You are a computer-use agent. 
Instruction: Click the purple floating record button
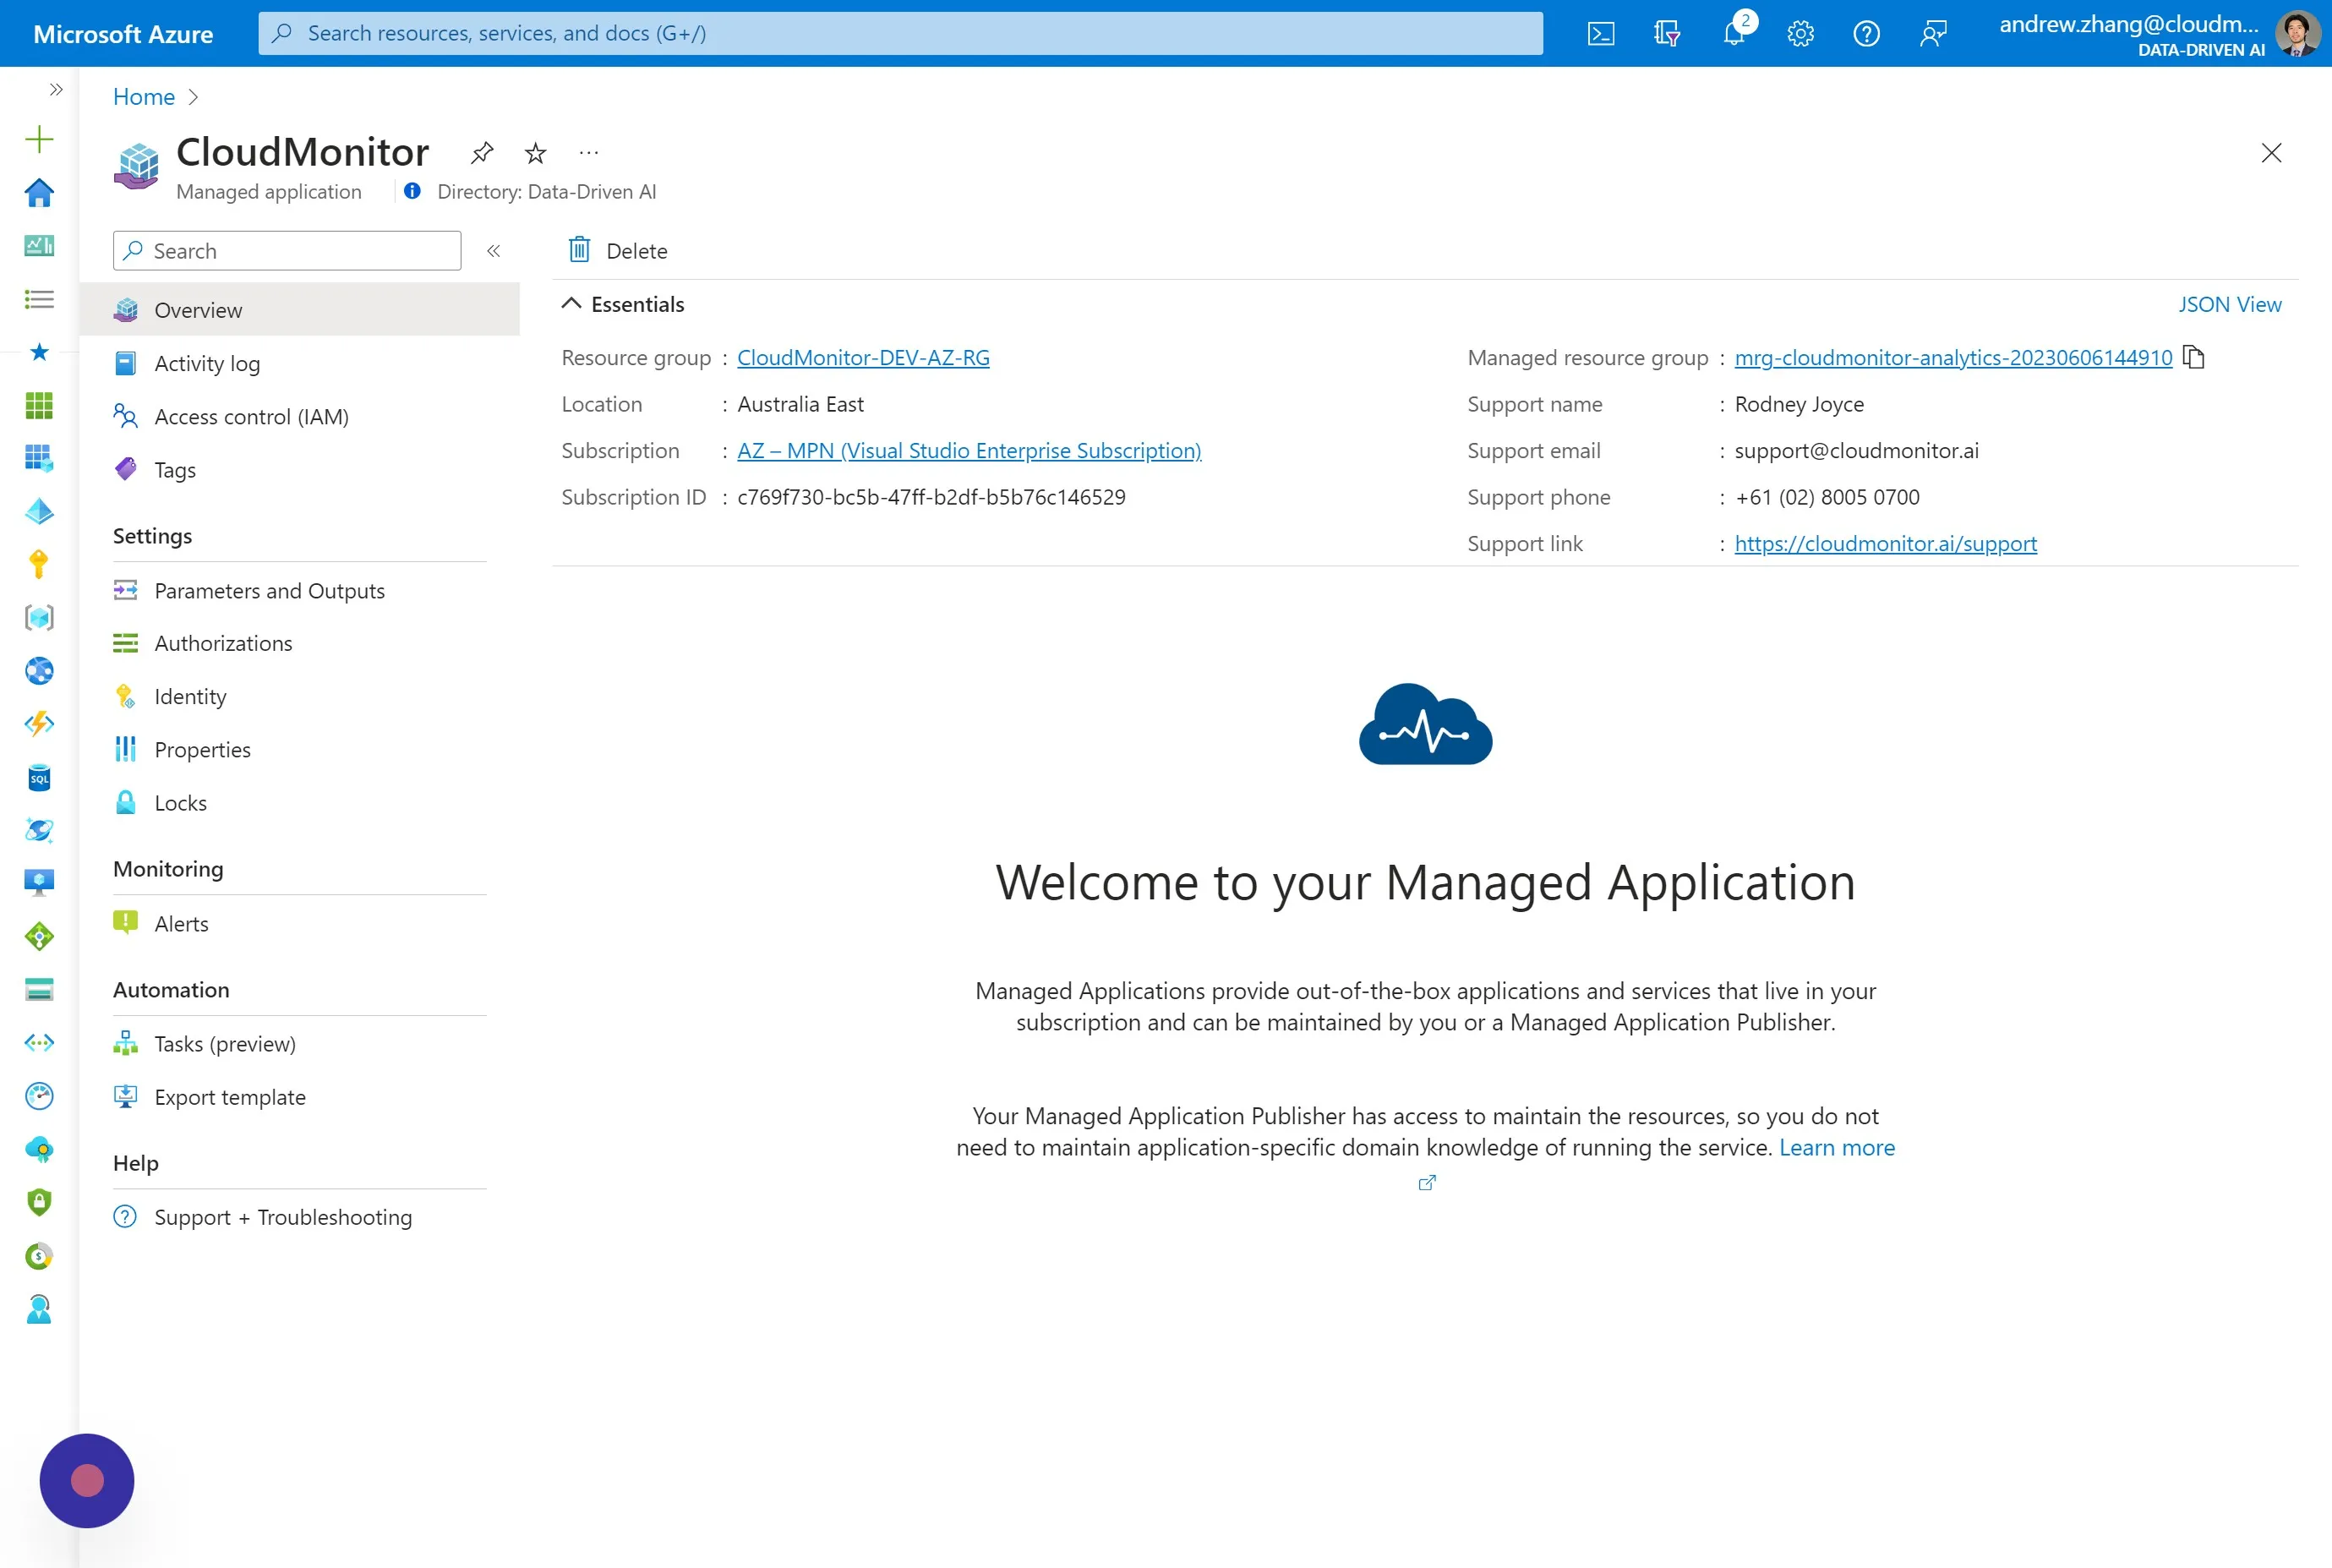(x=87, y=1480)
